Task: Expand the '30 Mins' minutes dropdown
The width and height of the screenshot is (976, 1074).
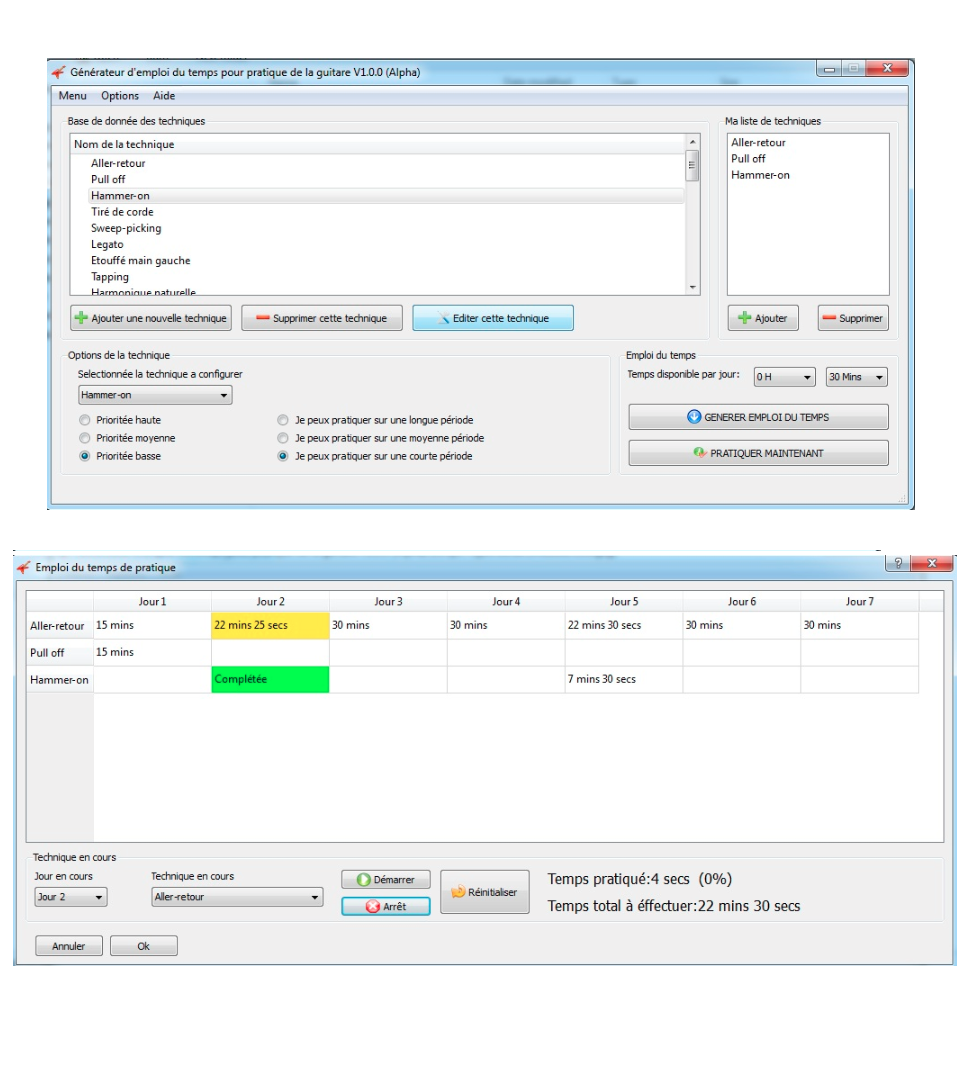Action: coord(856,377)
